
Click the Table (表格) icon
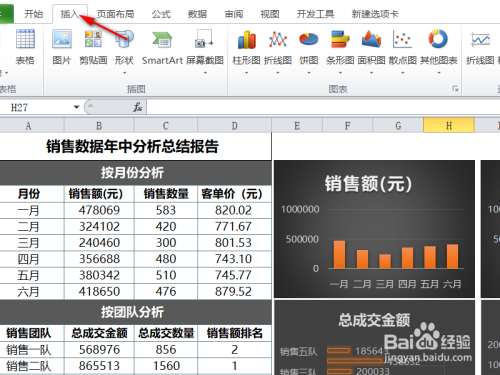25,39
